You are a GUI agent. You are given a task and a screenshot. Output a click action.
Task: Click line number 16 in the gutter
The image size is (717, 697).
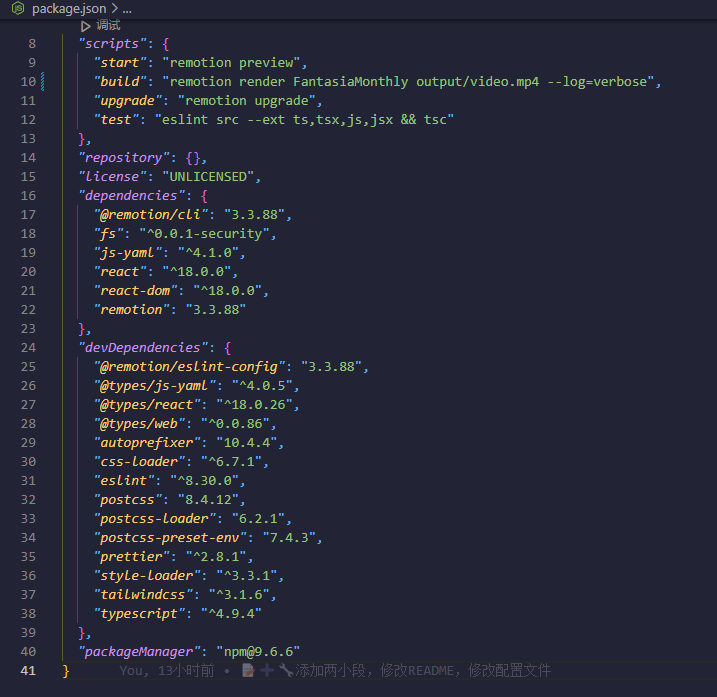28,196
